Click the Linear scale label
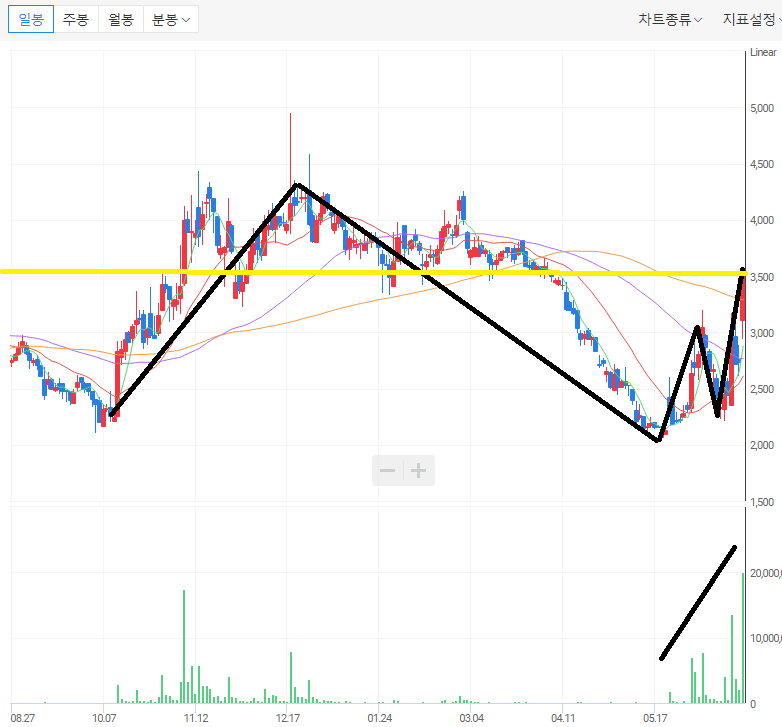The height and width of the screenshot is (727, 782). (763, 52)
